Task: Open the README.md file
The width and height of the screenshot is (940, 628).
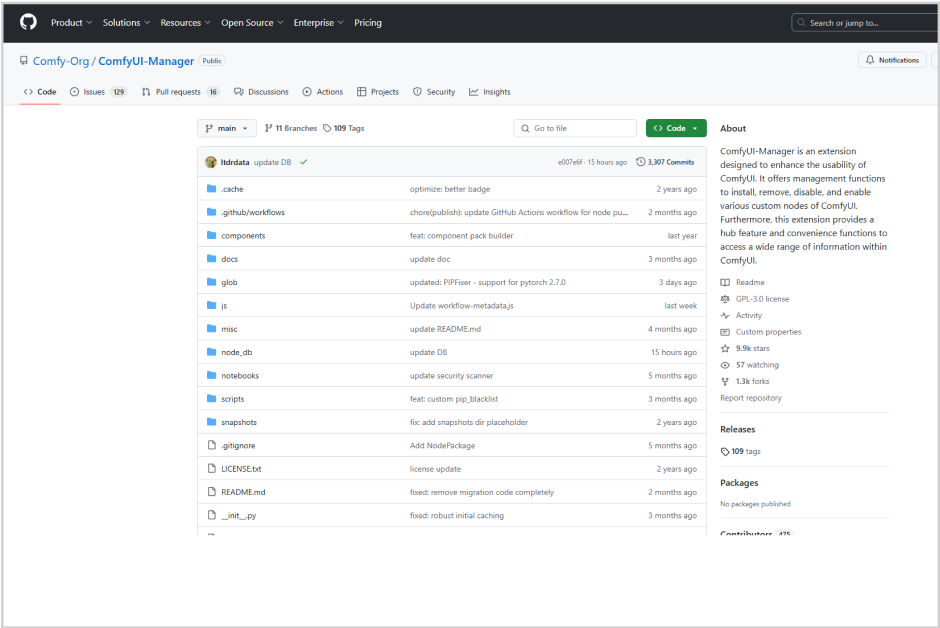Action: tap(243, 493)
